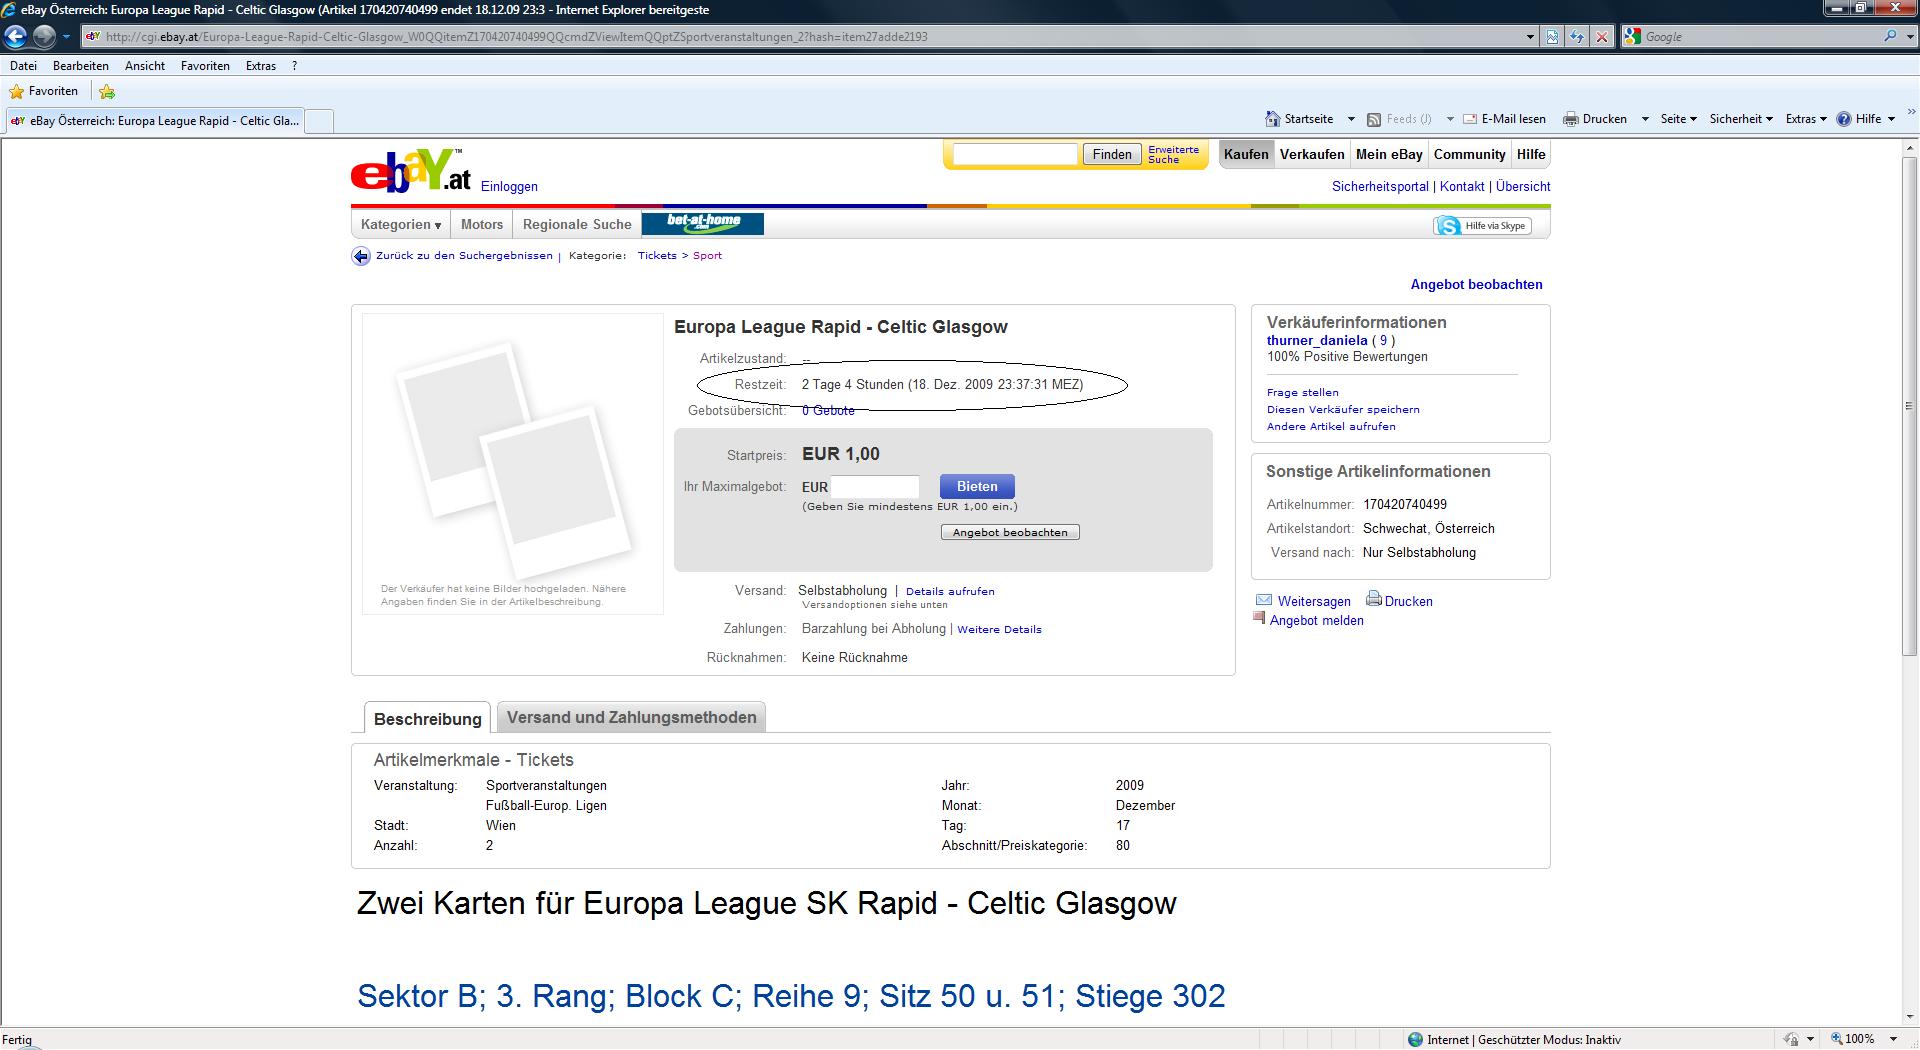Viewport: 1920px width, 1050px height.
Task: Open the Datei menu
Action: coord(23,66)
